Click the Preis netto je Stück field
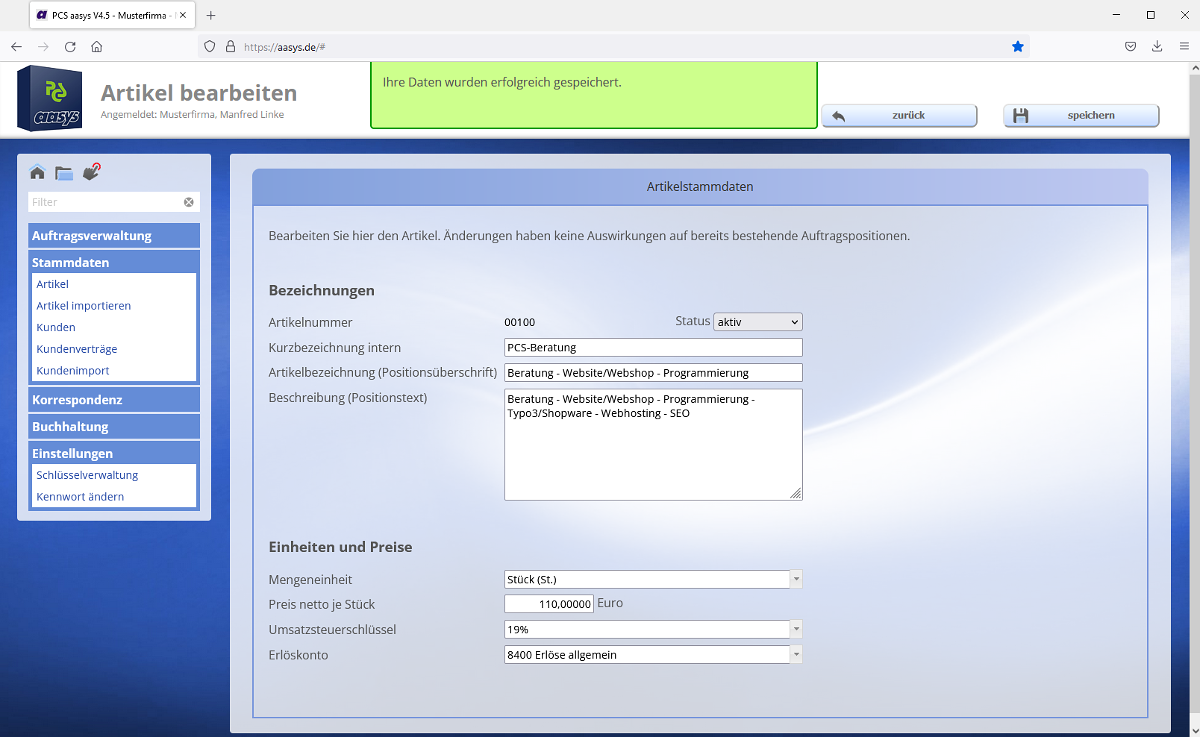The image size is (1200, 737). click(x=549, y=604)
